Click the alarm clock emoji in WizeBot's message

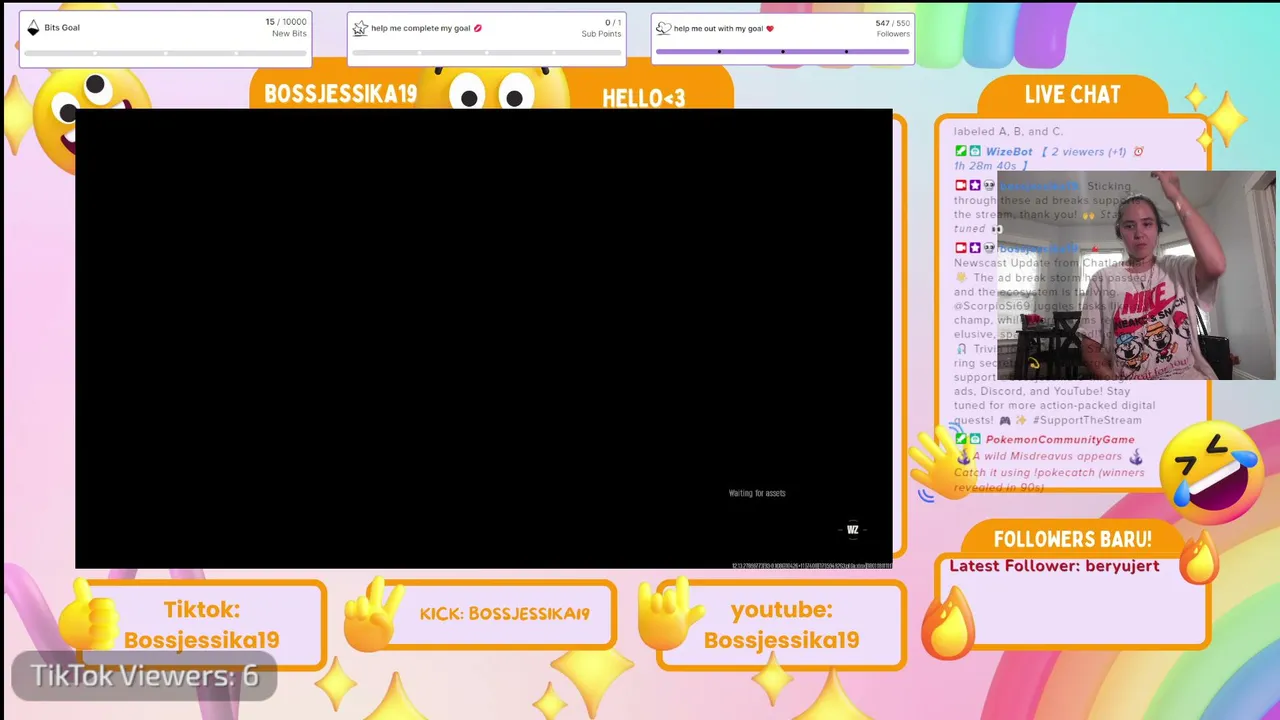(x=1138, y=152)
